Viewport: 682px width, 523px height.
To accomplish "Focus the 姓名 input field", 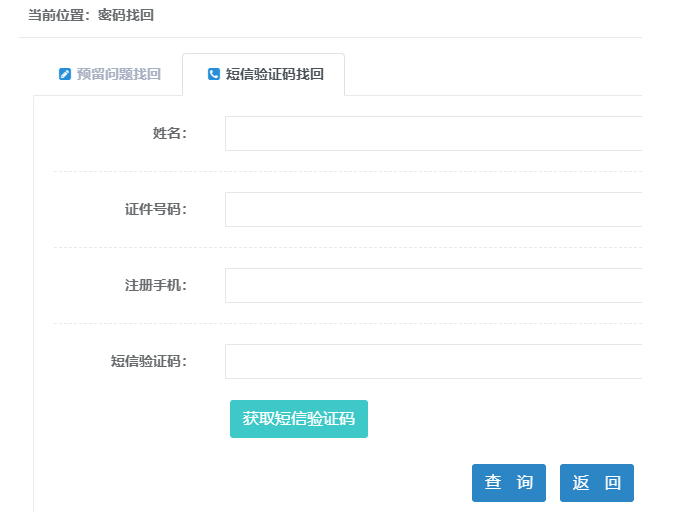I will [432, 133].
